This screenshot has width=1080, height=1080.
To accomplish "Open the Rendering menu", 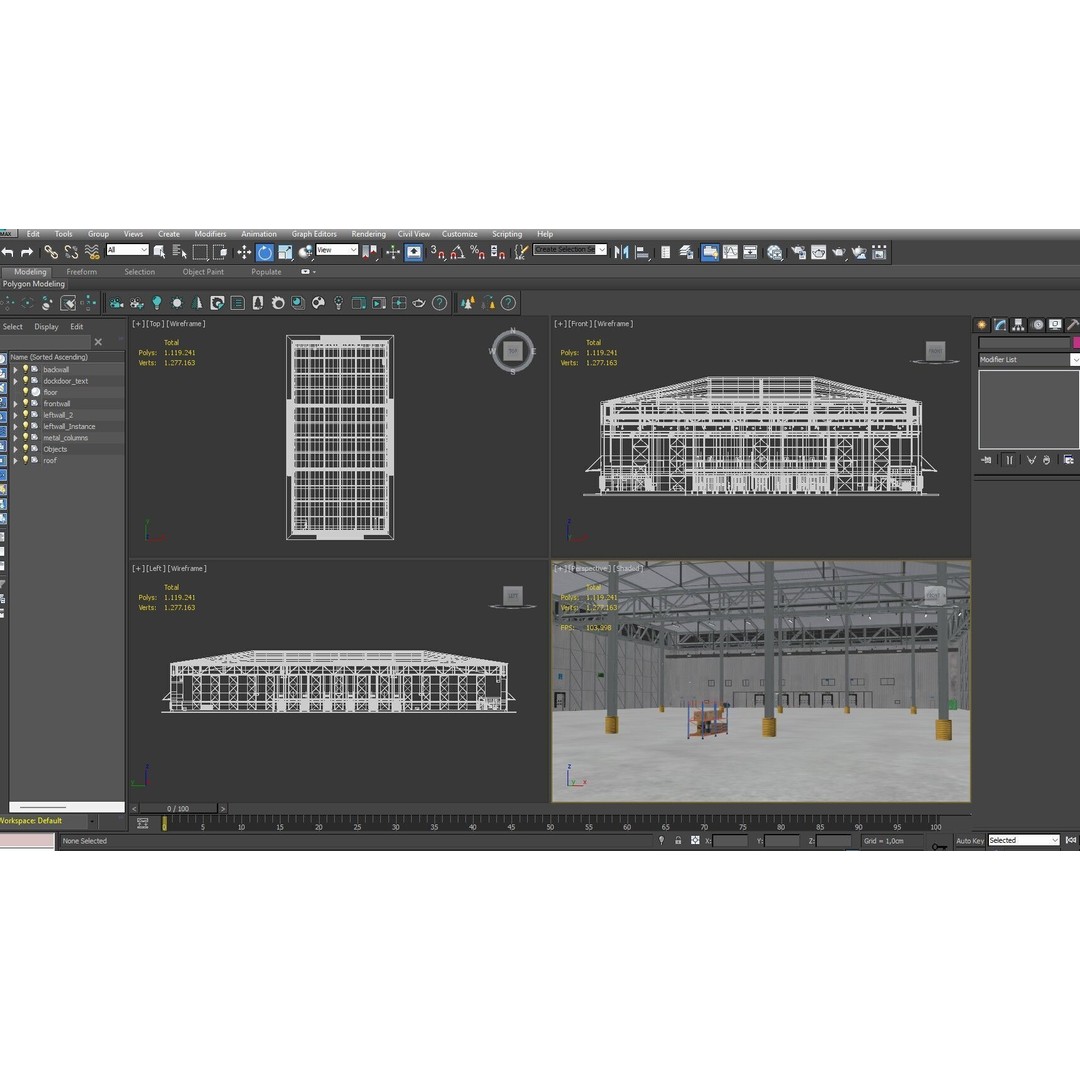I will point(368,233).
